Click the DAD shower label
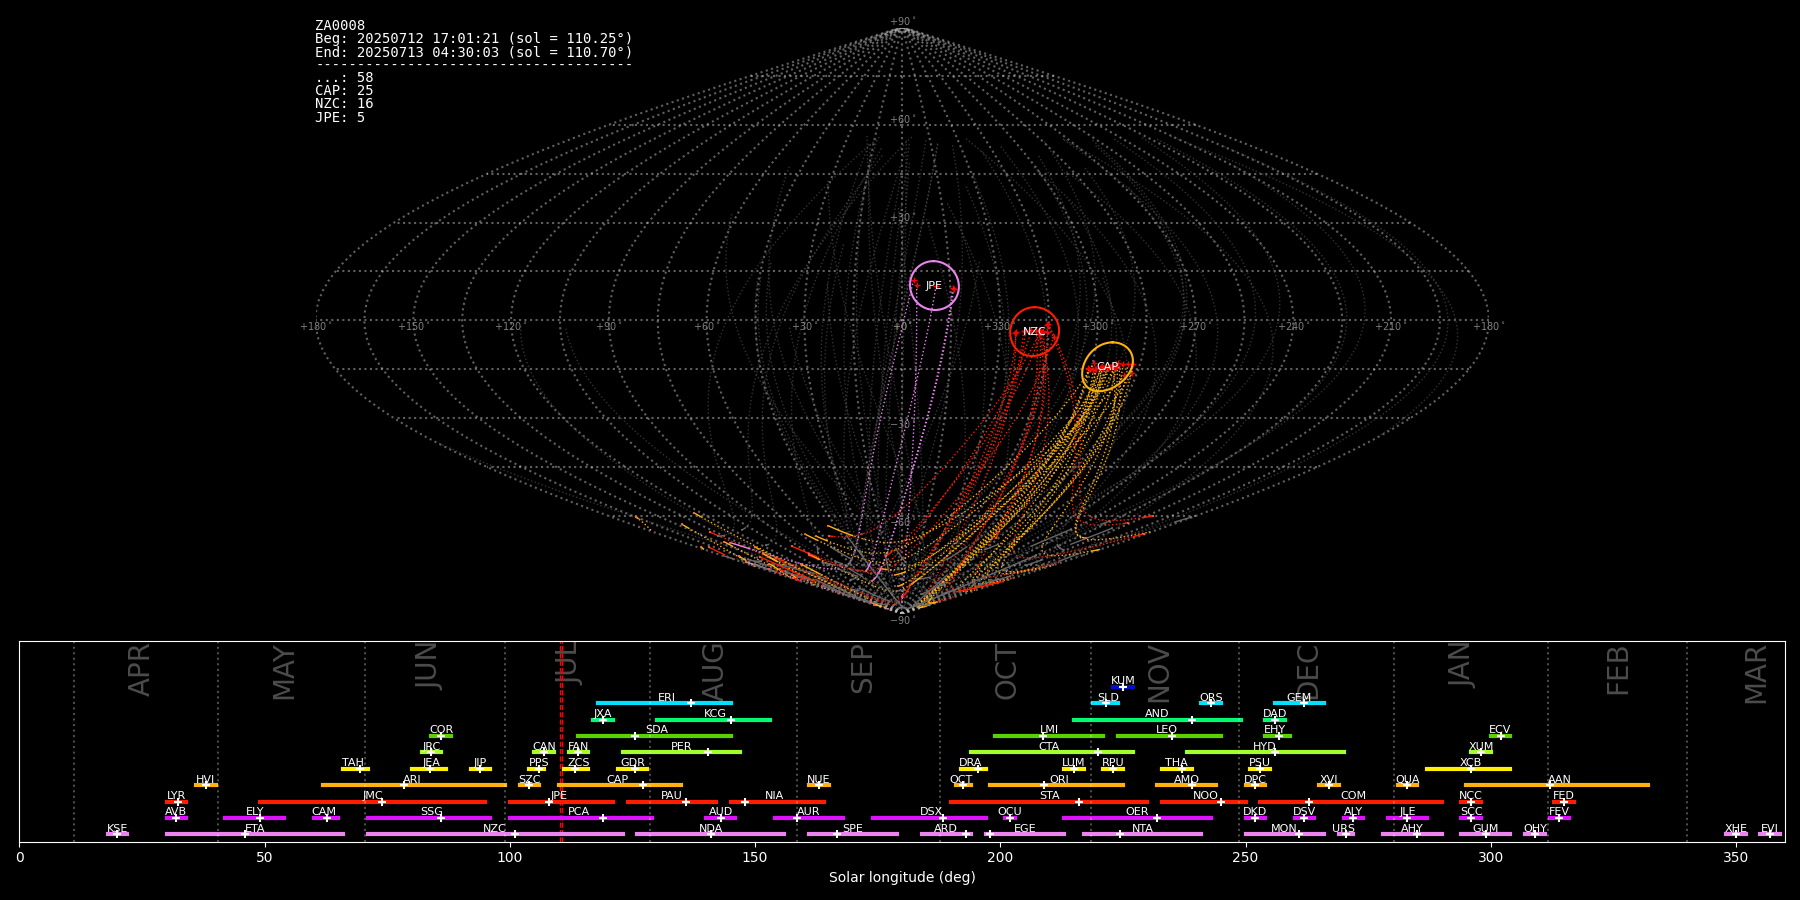 click(x=1275, y=714)
